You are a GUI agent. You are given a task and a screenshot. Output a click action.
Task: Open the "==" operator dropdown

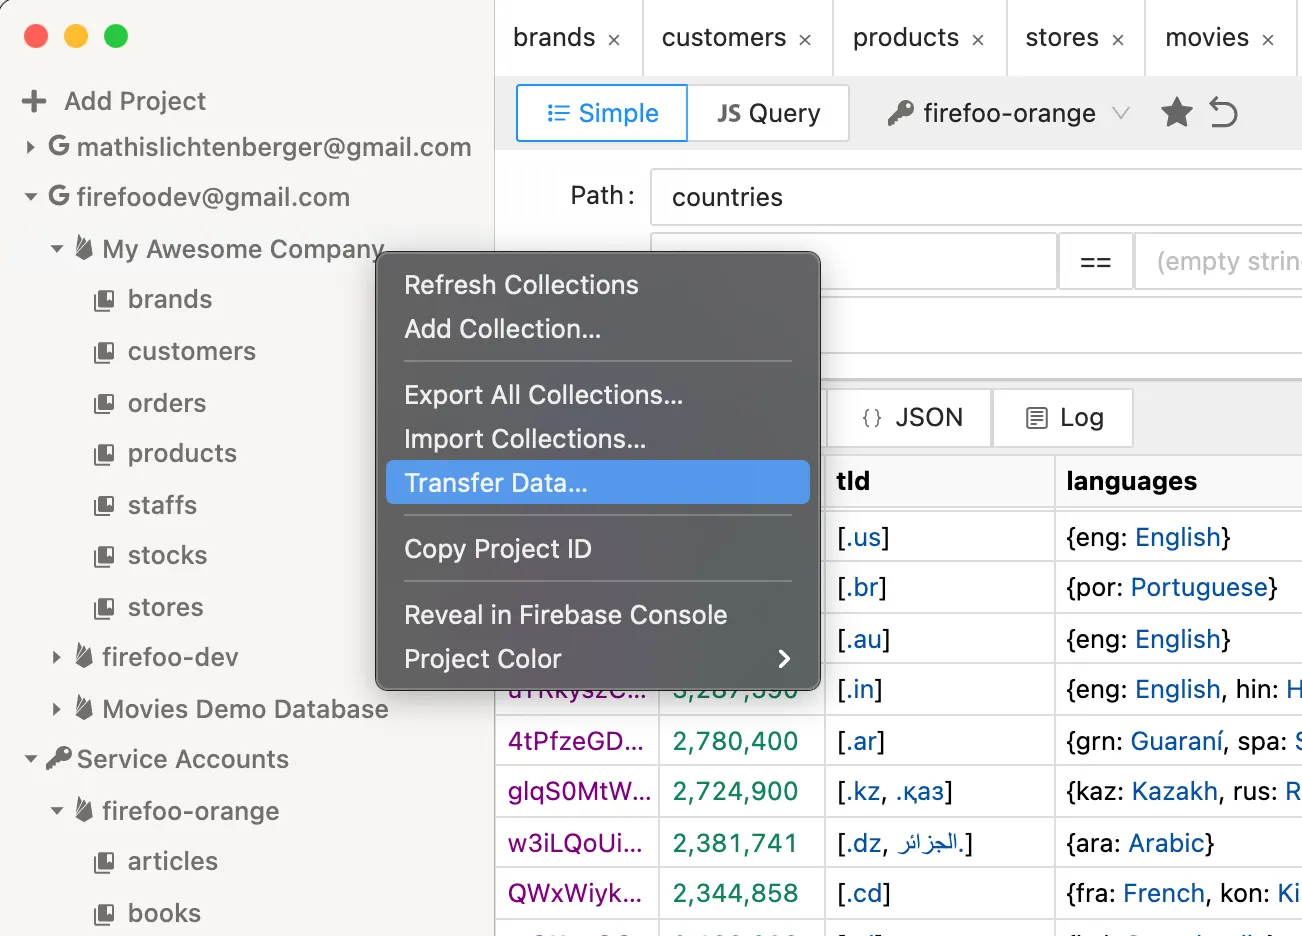pos(1095,261)
